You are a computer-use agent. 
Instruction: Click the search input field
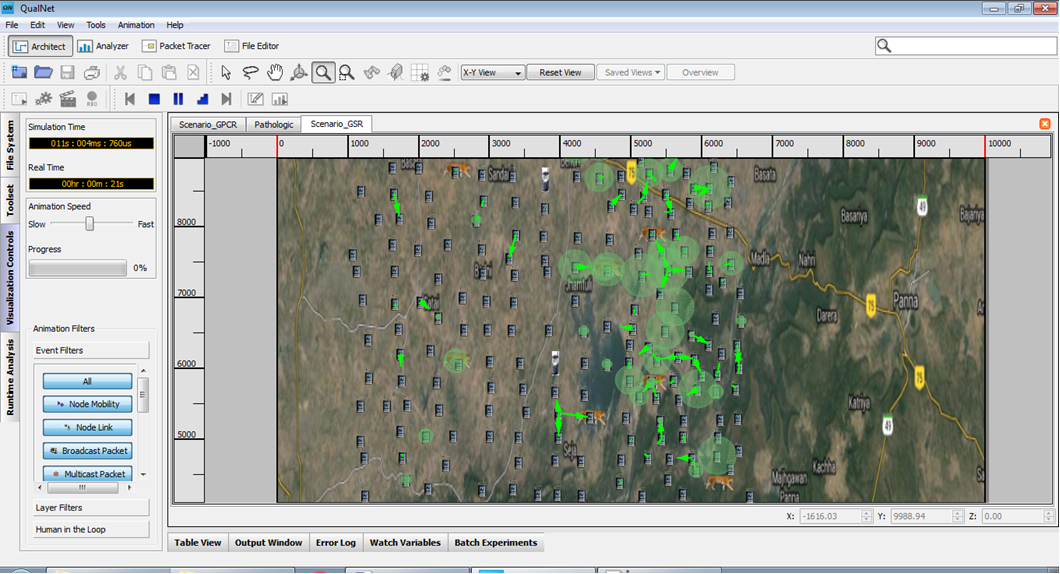970,46
